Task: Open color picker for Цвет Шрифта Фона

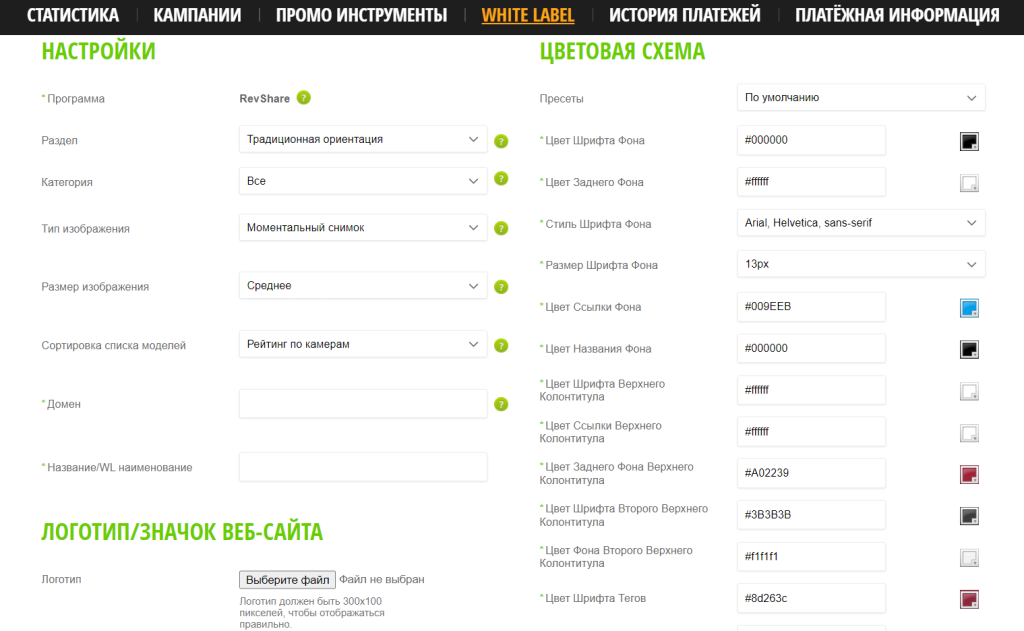Action: 969,141
